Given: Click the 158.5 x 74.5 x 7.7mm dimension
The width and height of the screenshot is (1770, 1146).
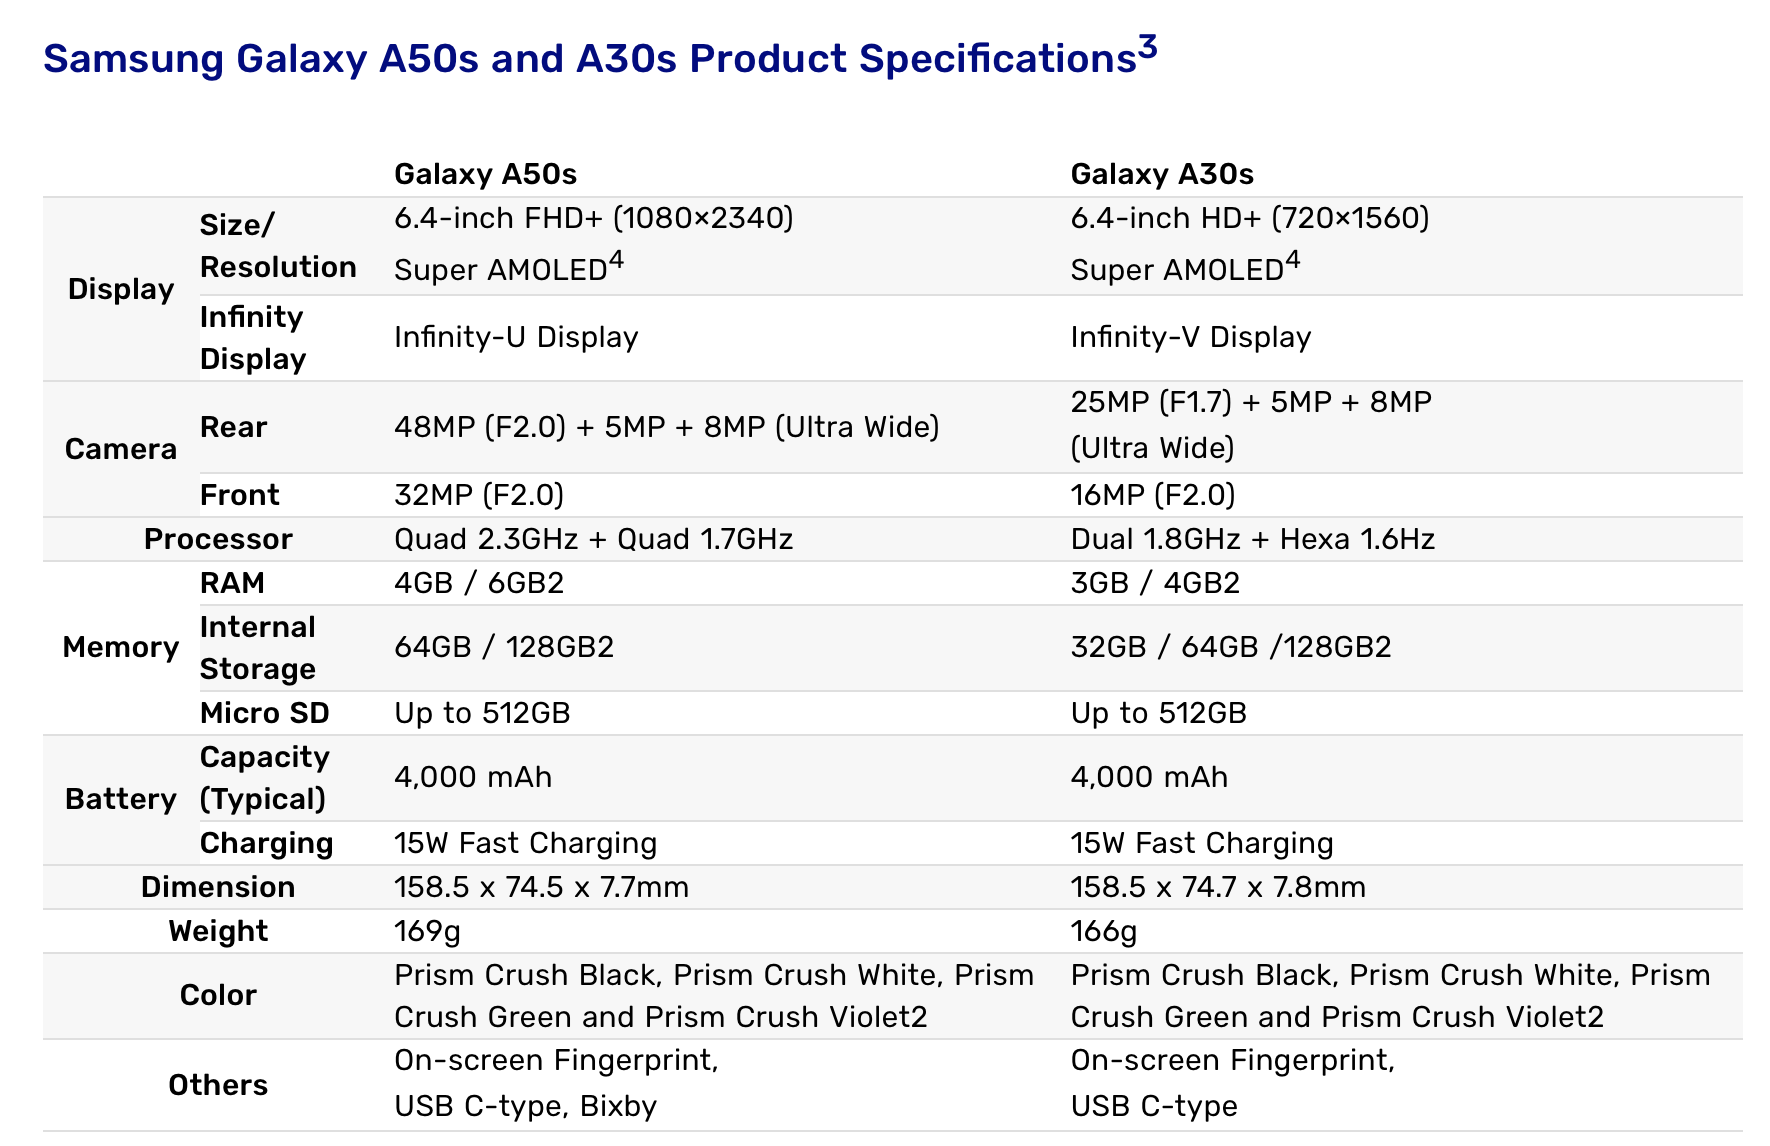Looking at the screenshot, I should coord(541,887).
